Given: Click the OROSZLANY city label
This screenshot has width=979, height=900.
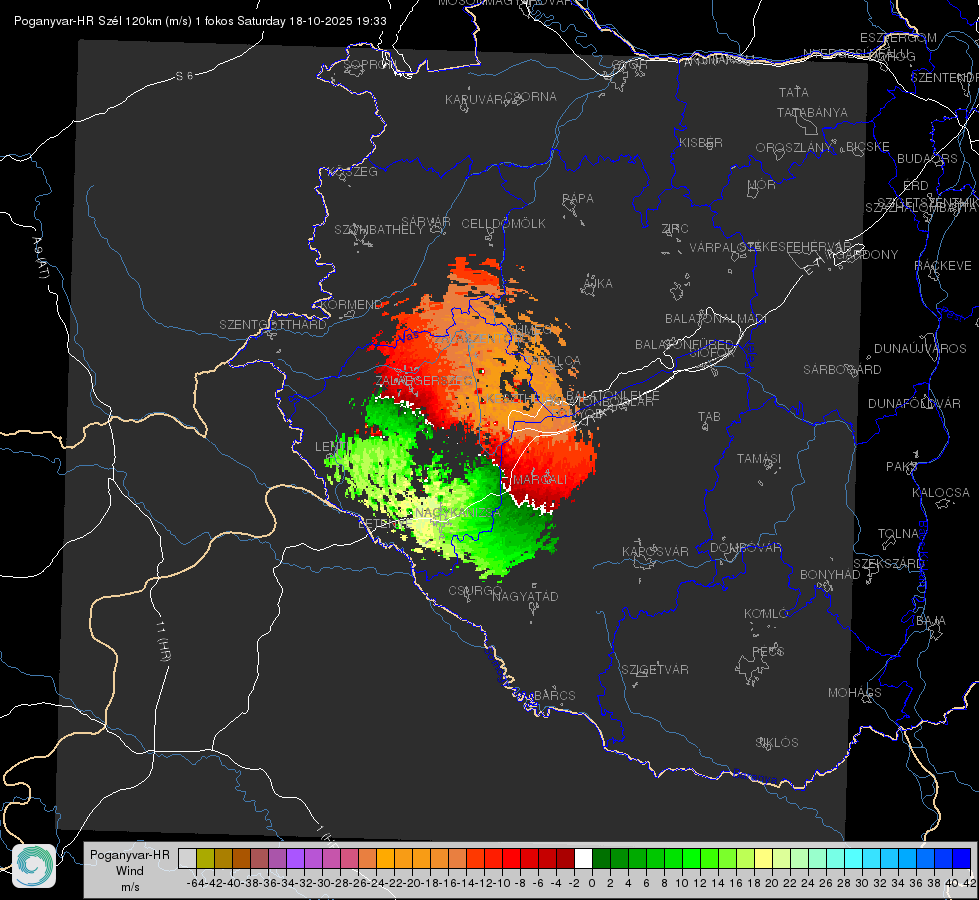Looking at the screenshot, I should pos(794,147).
